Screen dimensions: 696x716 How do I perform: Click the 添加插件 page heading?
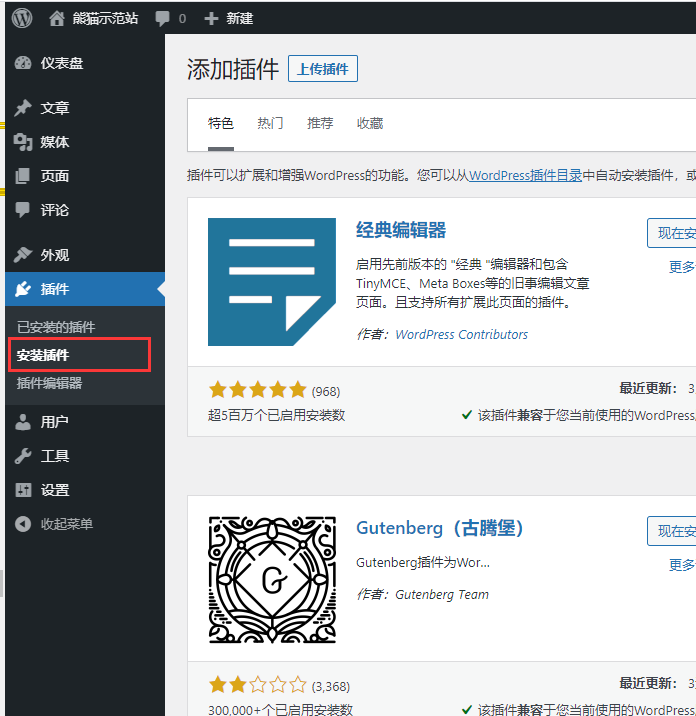click(x=233, y=69)
